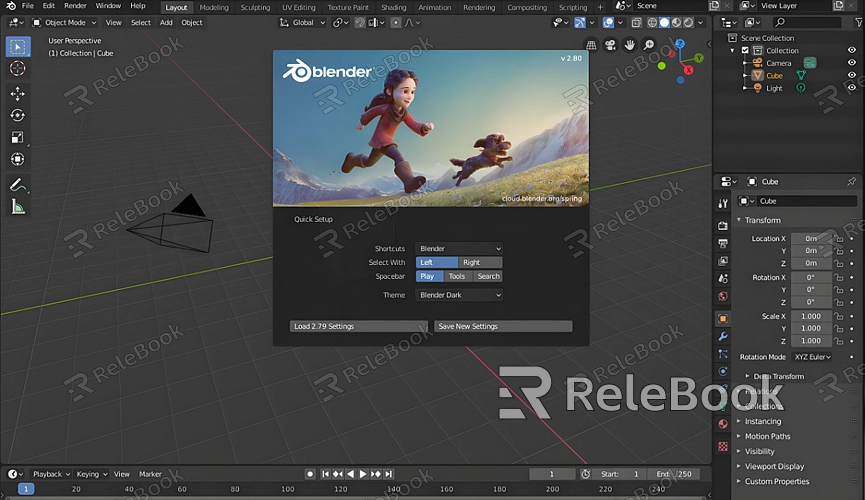Image resolution: width=865 pixels, height=500 pixels.
Task: Uncheck the Collection checkbox in outliner
Action: (745, 50)
